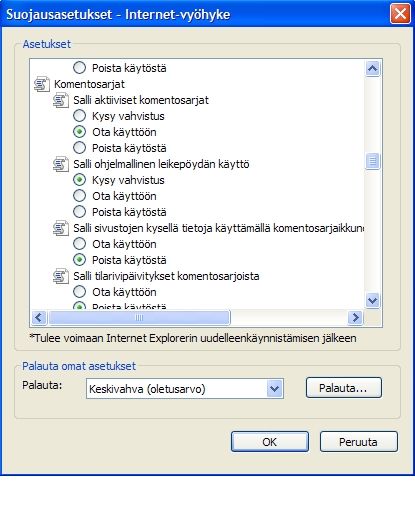The height and width of the screenshot is (520, 415).
Task: Select Ota käyttöön for leikepöydän käyttö
Action: [x=79, y=196]
